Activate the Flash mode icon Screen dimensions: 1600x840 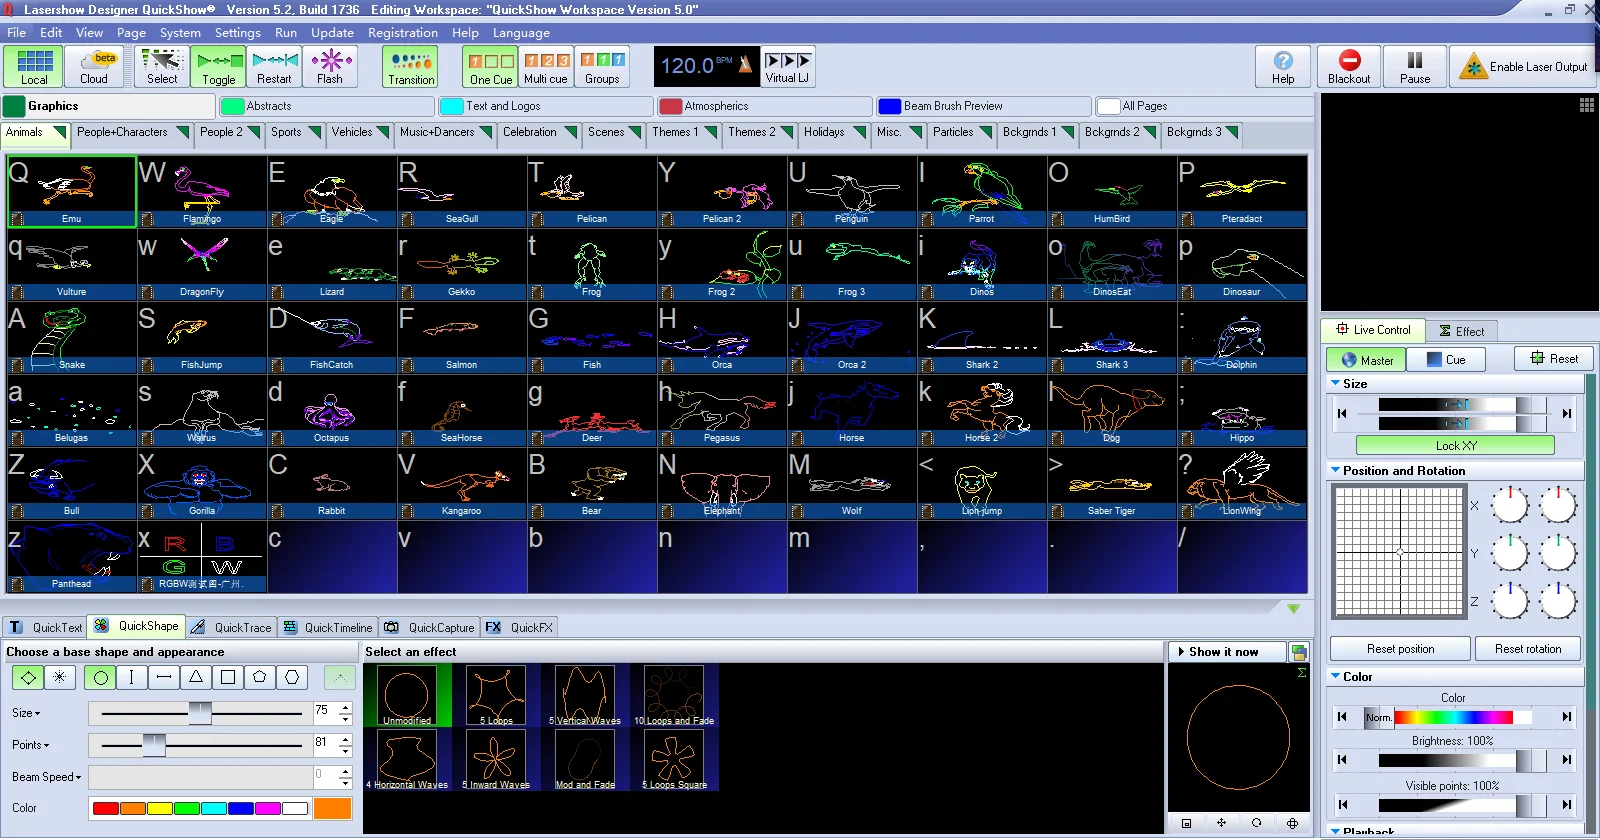coord(330,67)
